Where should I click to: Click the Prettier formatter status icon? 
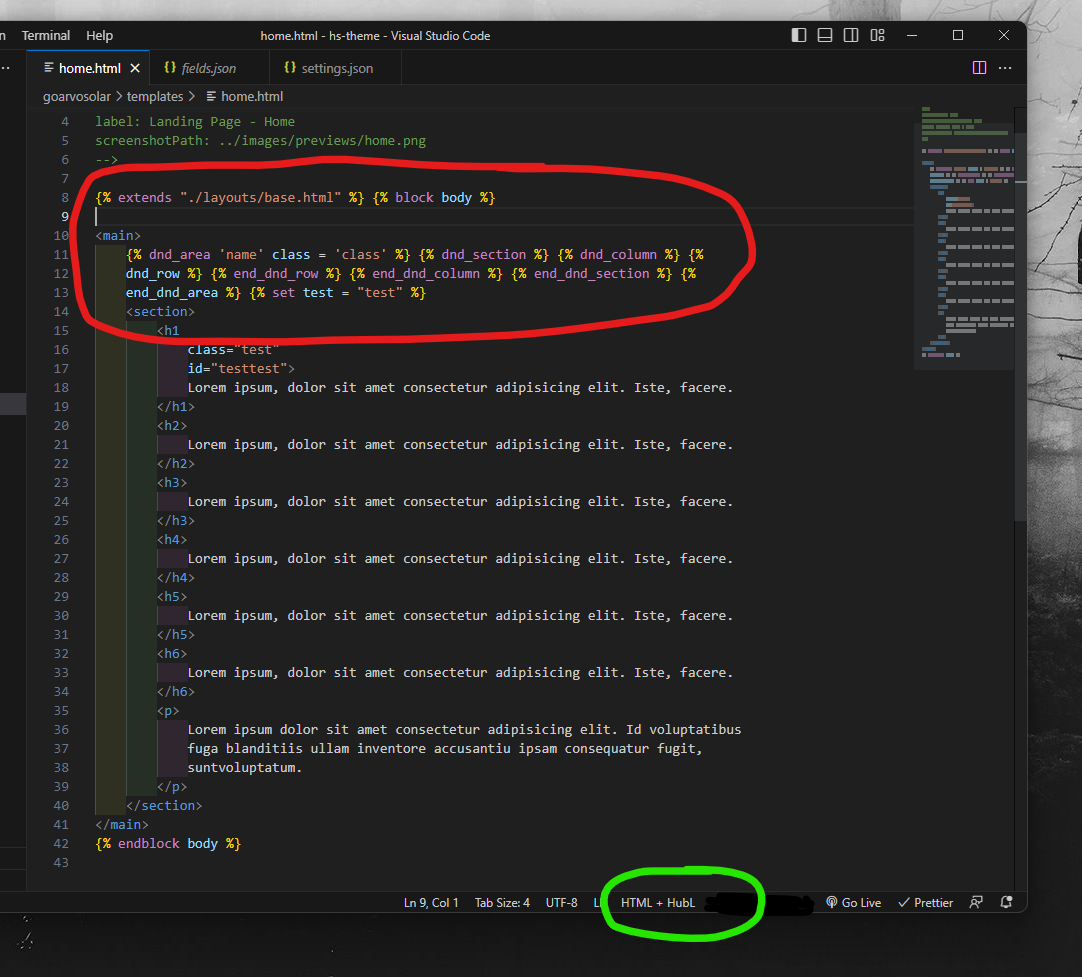coord(924,902)
